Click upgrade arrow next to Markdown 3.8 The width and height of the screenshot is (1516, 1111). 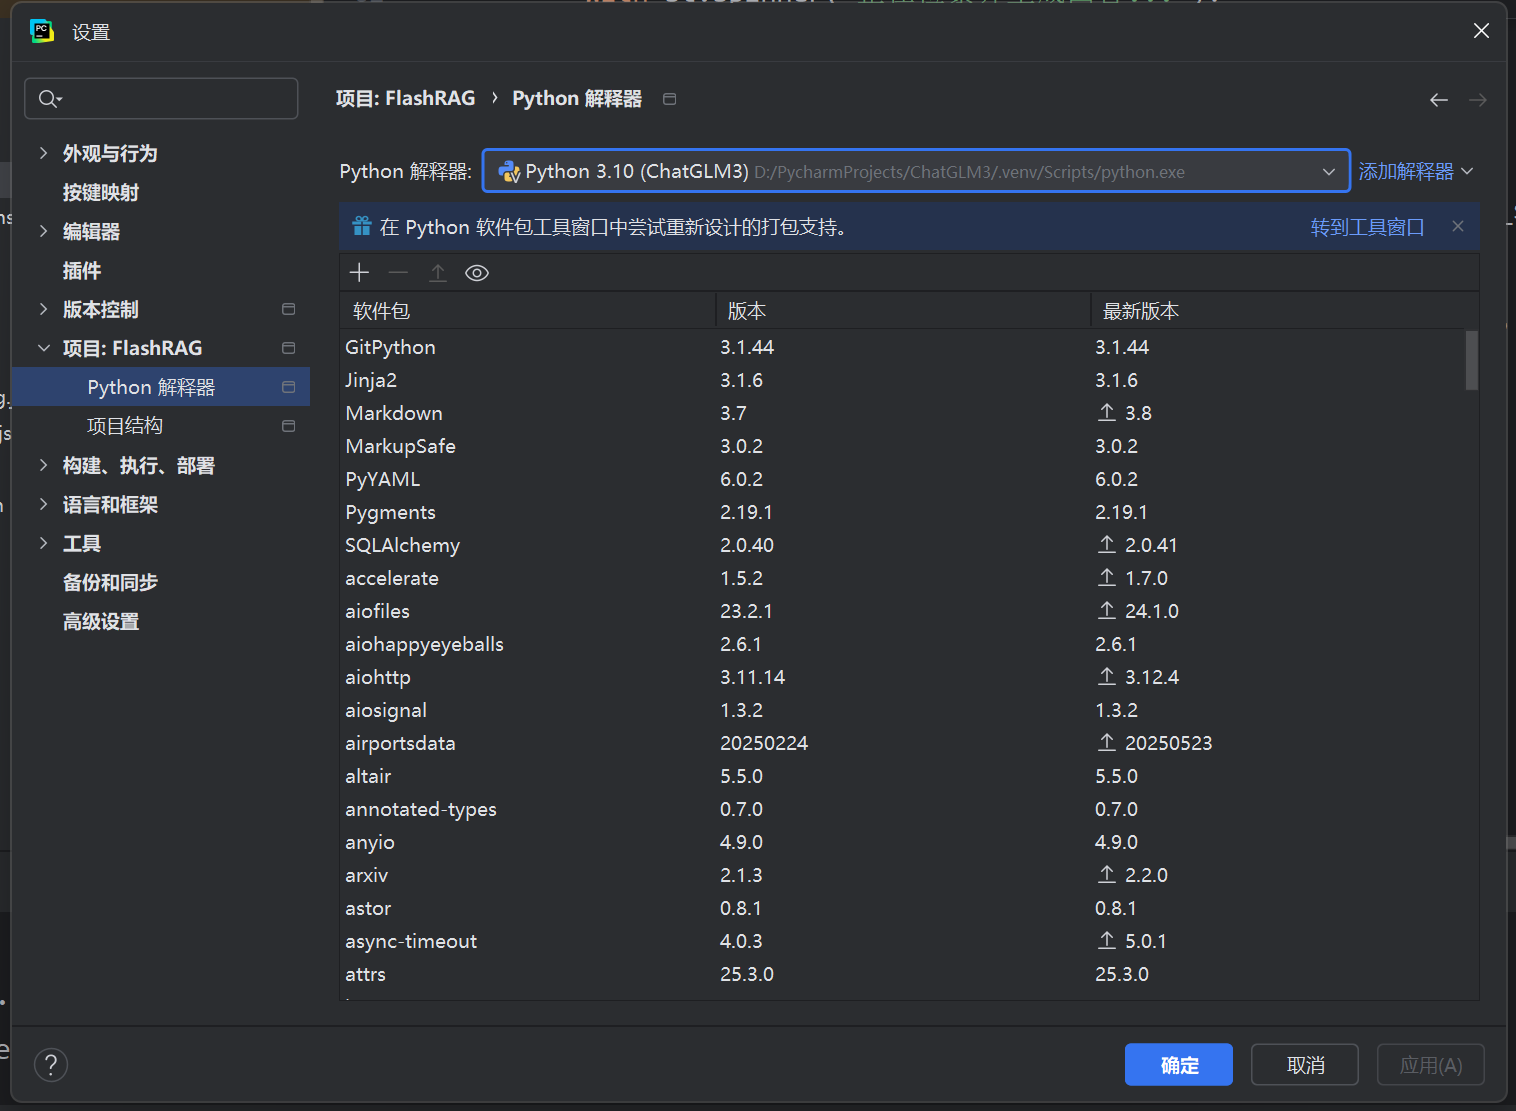[x=1107, y=413]
